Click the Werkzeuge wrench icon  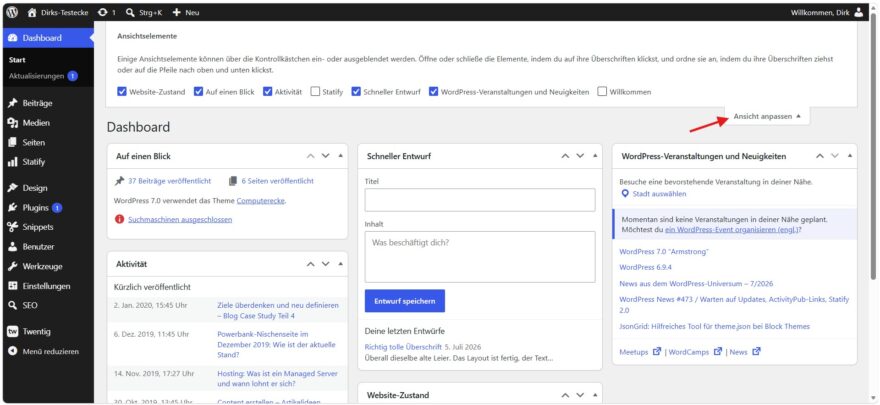[x=13, y=266]
